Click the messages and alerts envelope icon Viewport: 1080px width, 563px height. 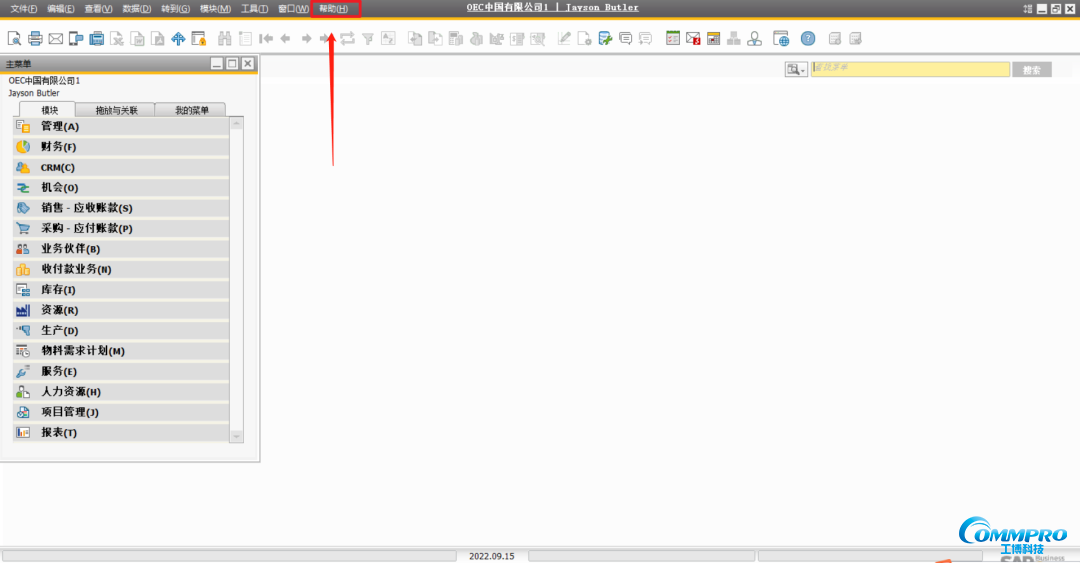pos(693,39)
